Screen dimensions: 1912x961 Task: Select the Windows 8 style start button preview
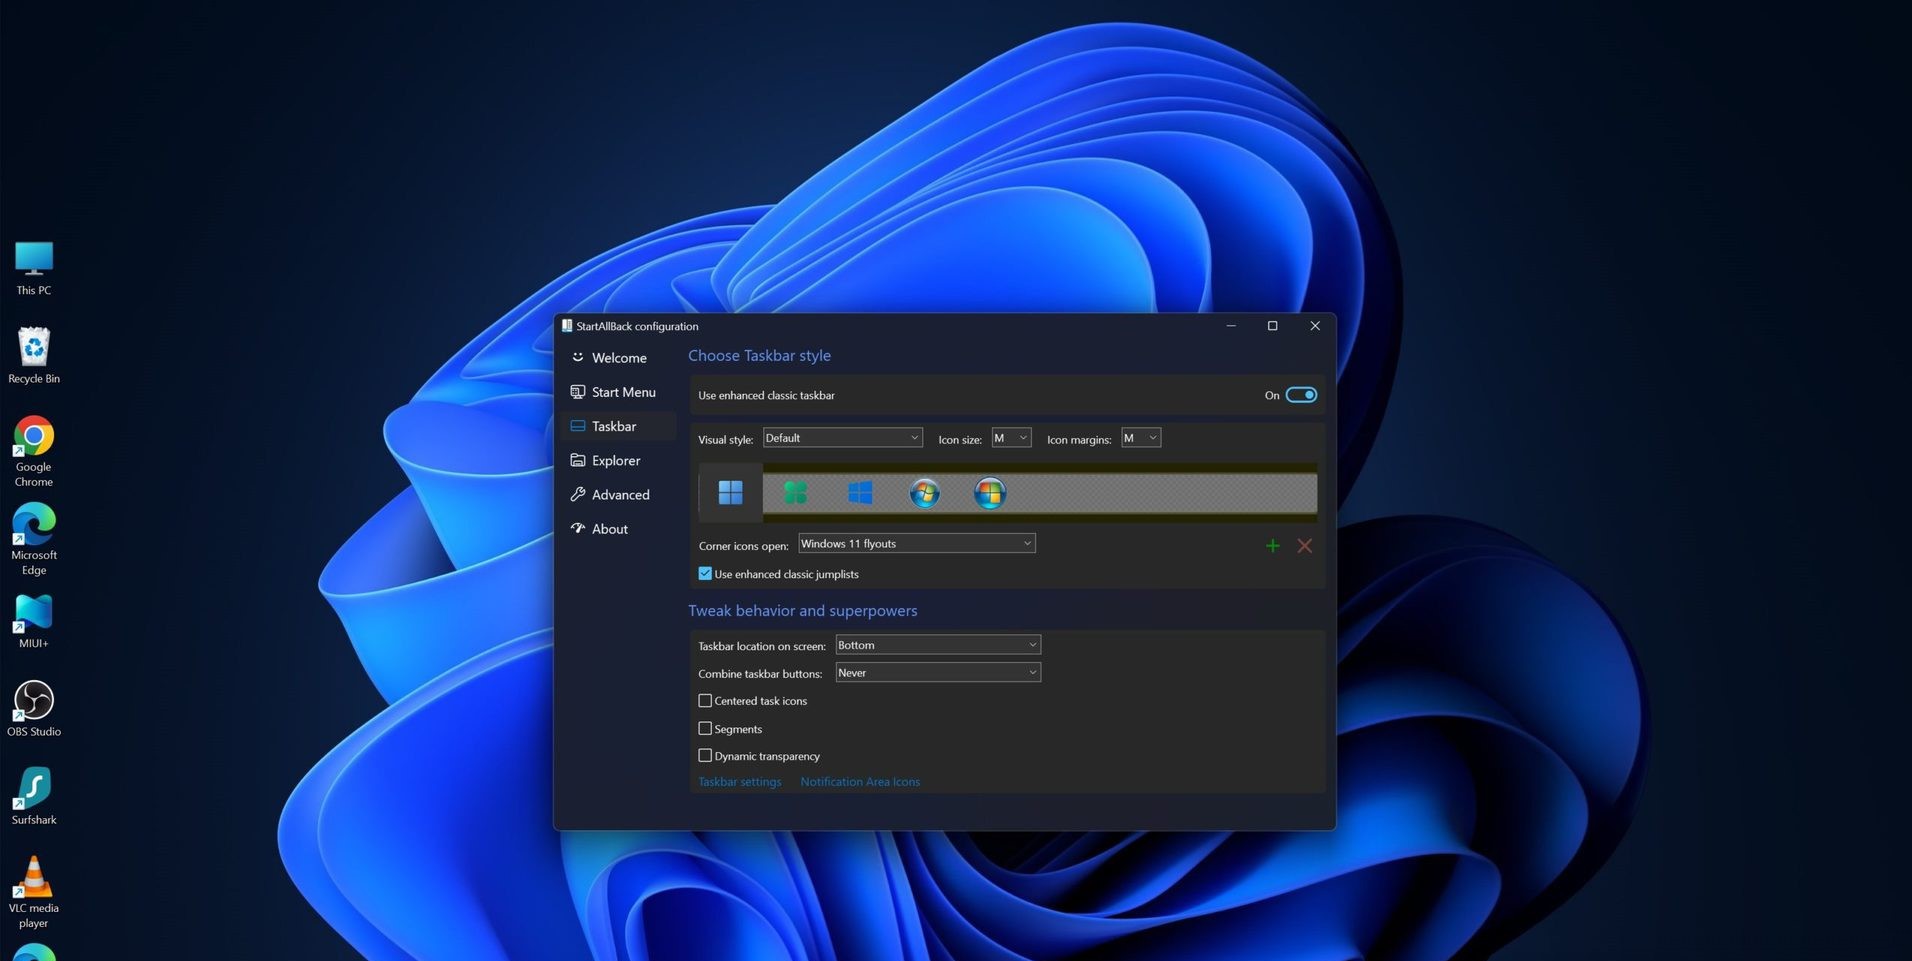point(859,492)
